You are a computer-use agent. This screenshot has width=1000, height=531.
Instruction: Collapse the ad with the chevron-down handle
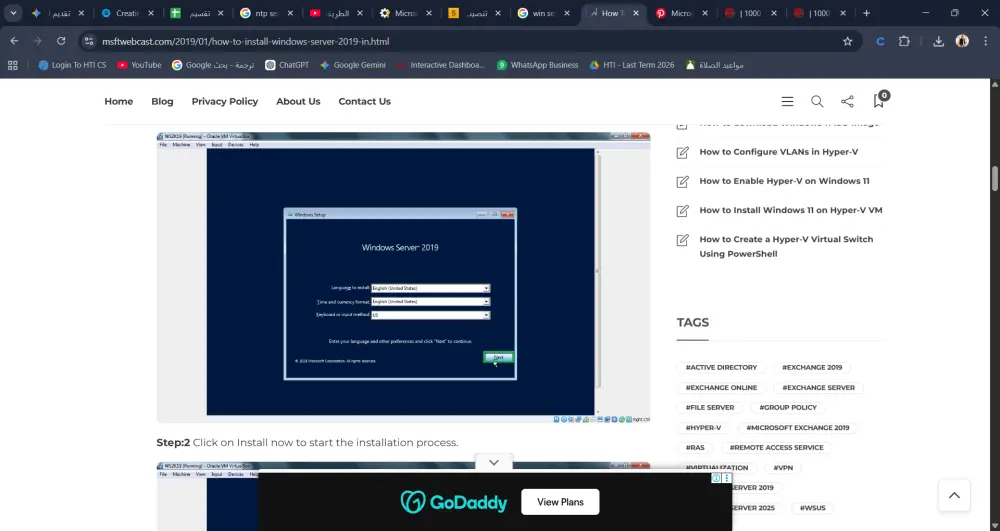pos(494,463)
